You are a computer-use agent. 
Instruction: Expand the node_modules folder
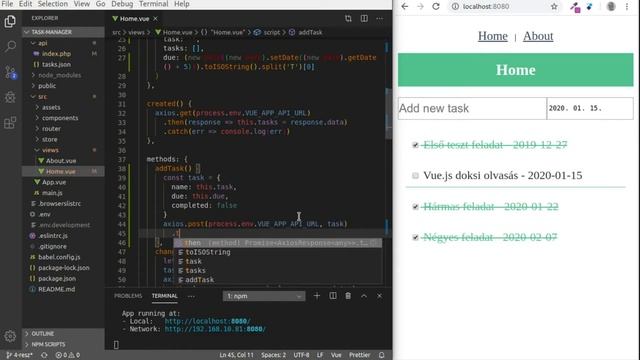(x=63, y=75)
